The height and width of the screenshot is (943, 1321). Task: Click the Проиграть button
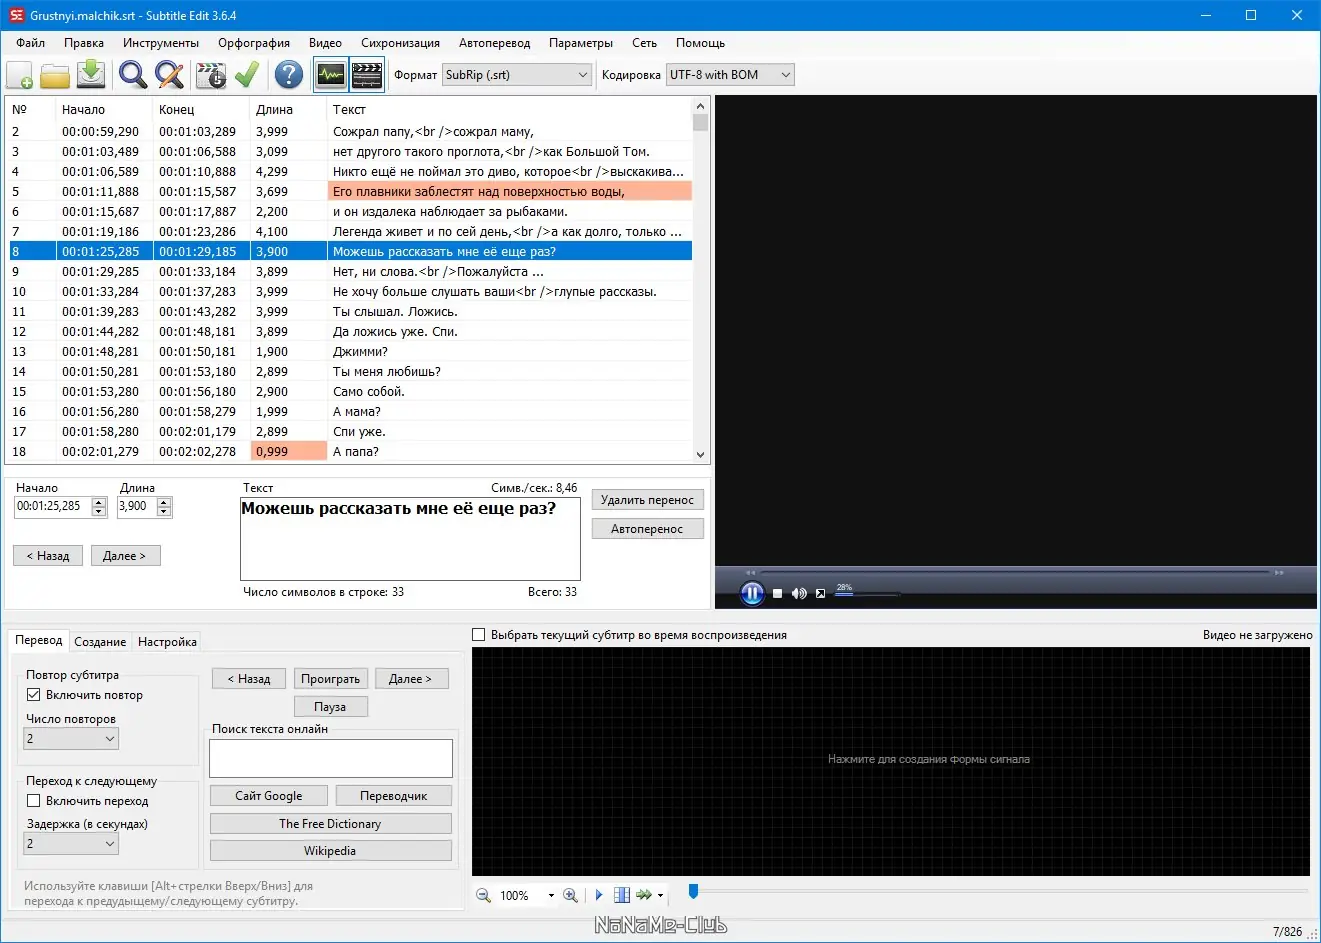(330, 679)
